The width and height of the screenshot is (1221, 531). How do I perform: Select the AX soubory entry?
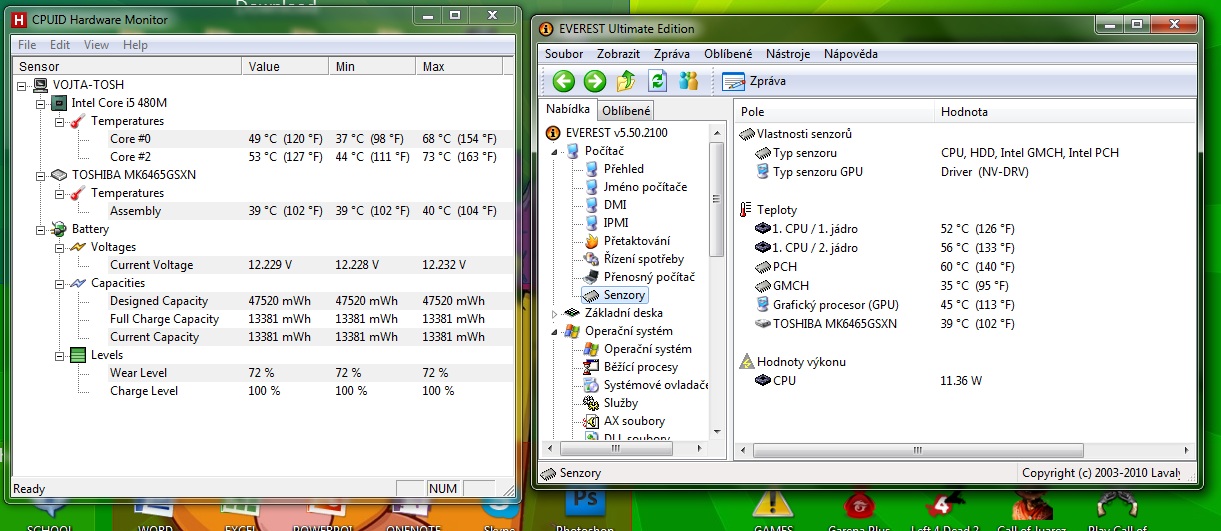[x=624, y=421]
